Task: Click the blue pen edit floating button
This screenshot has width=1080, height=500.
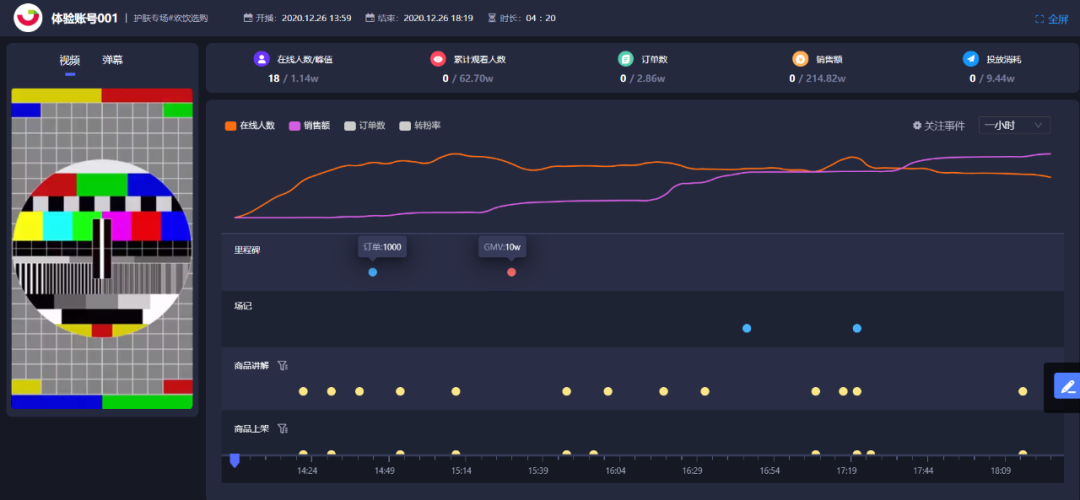Action: click(x=1068, y=386)
